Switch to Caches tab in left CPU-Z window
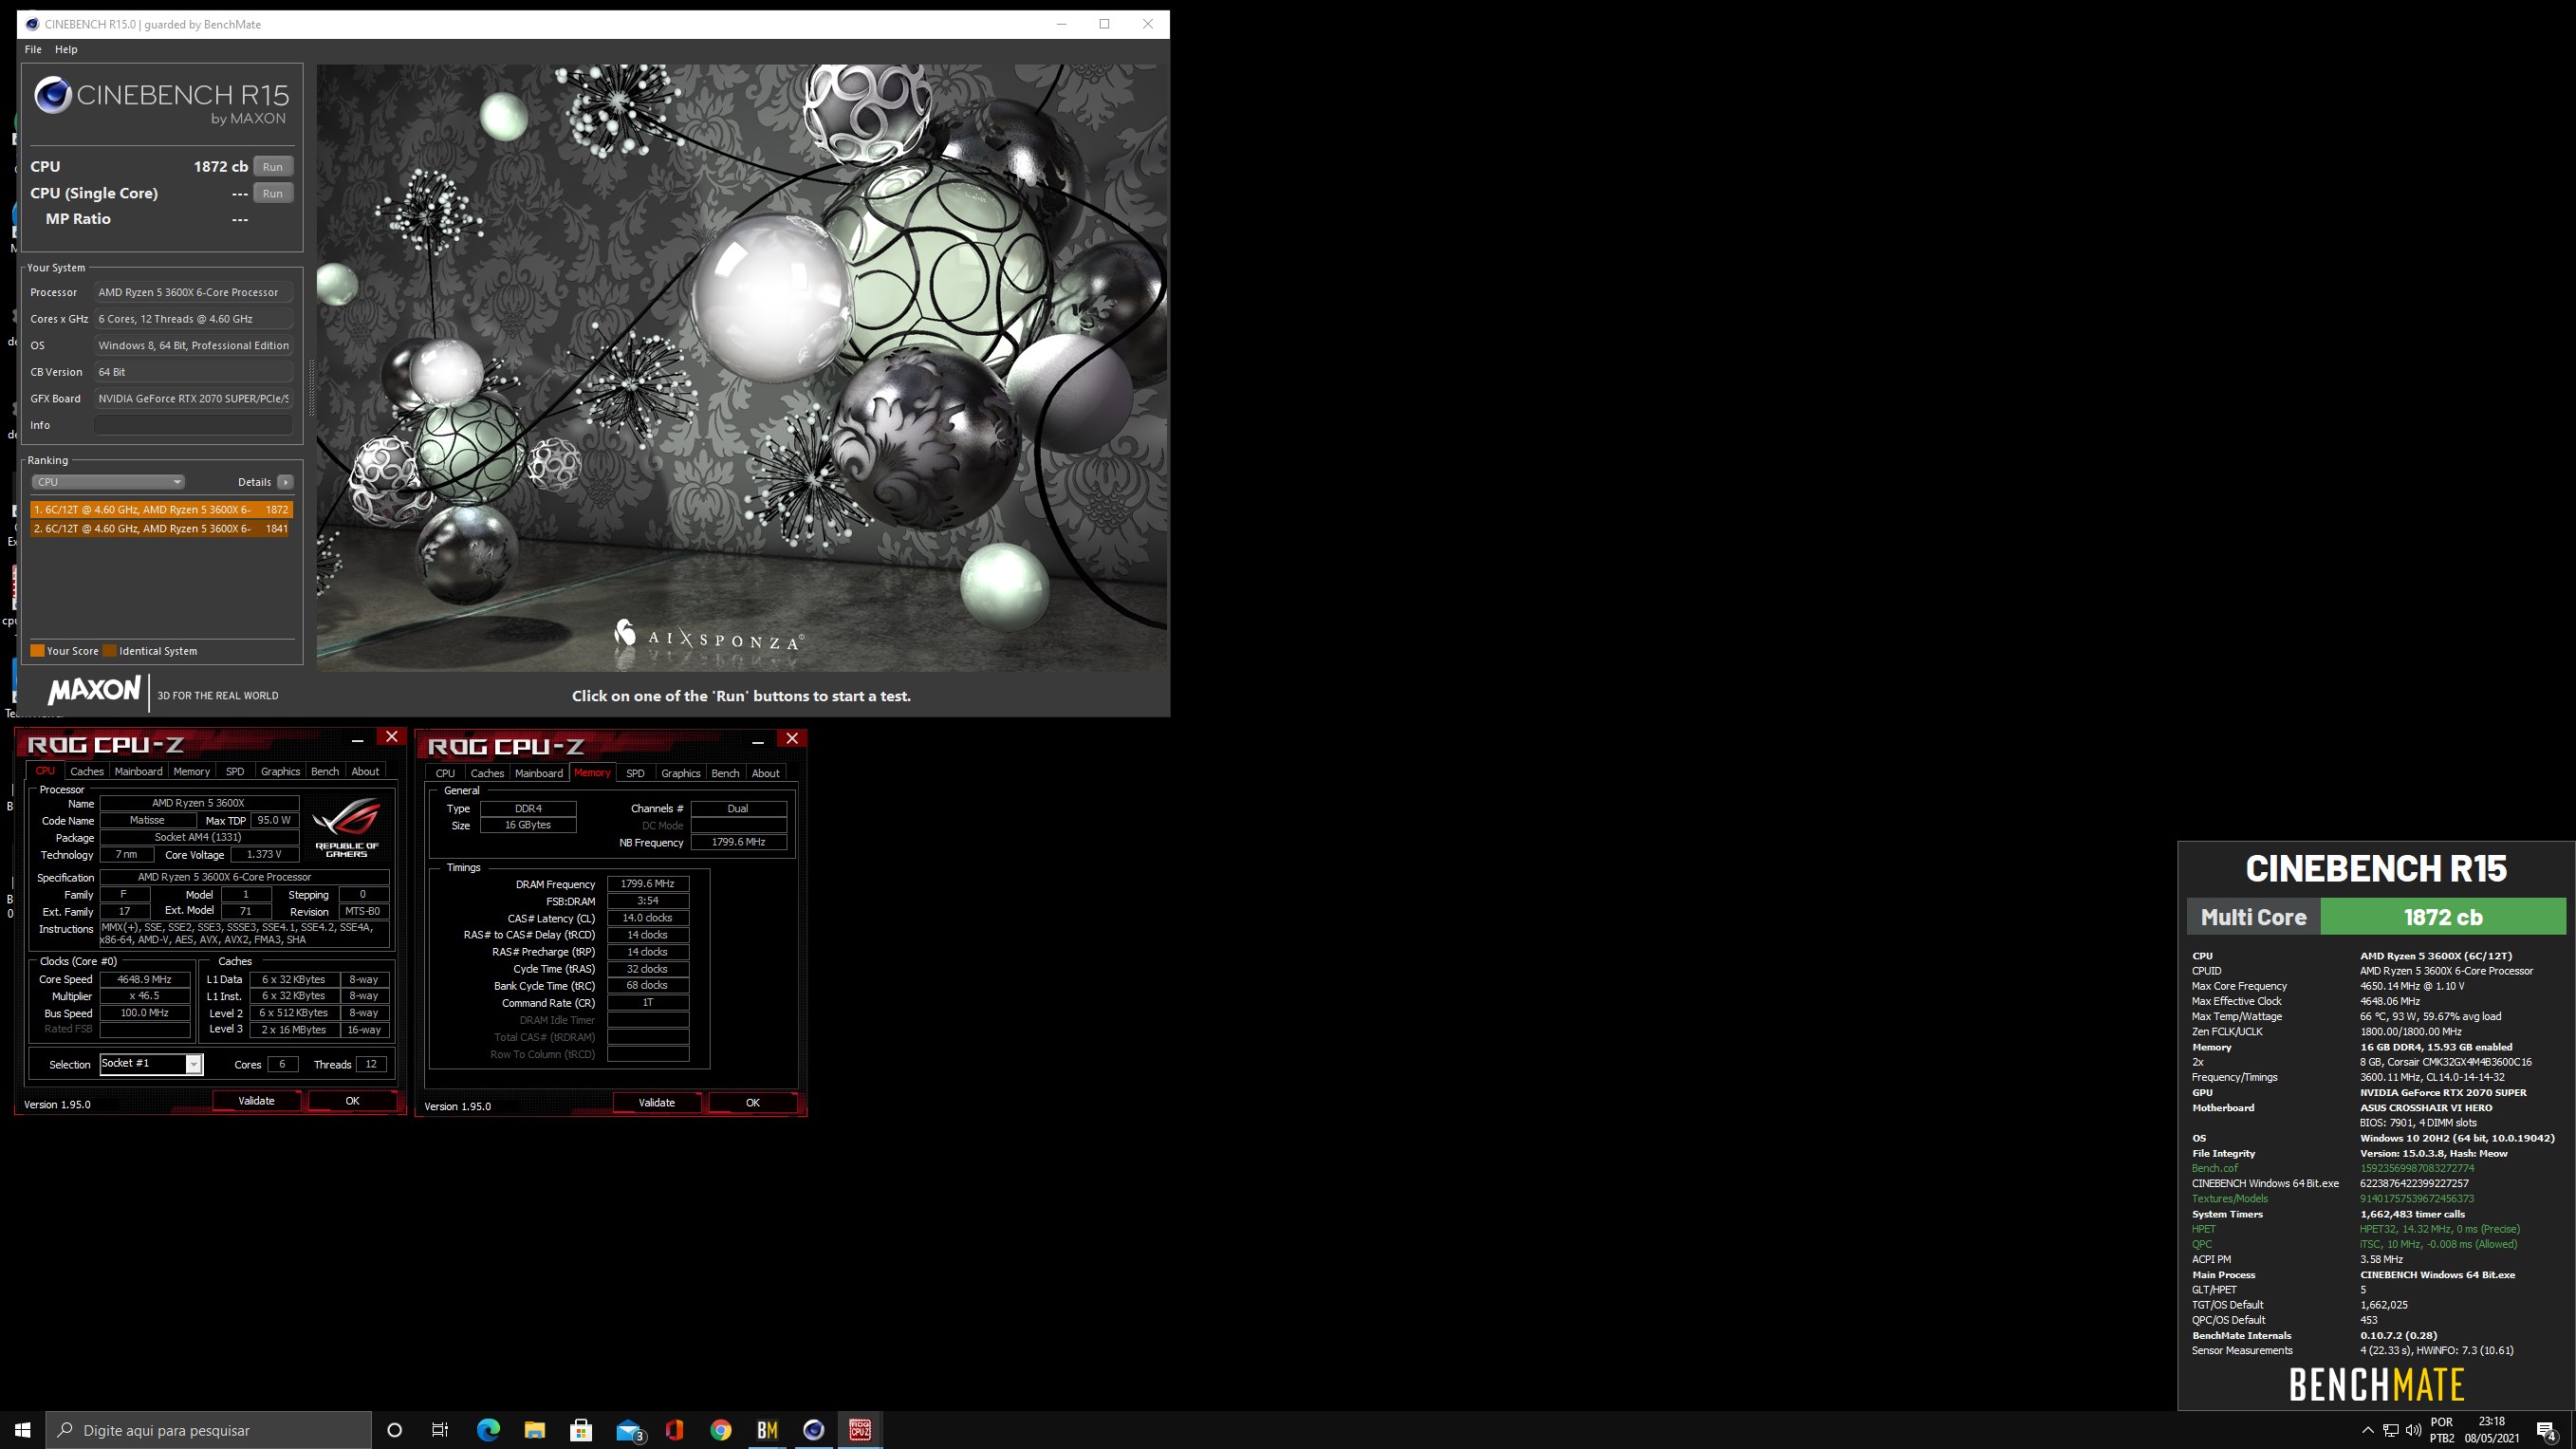 pos(87,771)
